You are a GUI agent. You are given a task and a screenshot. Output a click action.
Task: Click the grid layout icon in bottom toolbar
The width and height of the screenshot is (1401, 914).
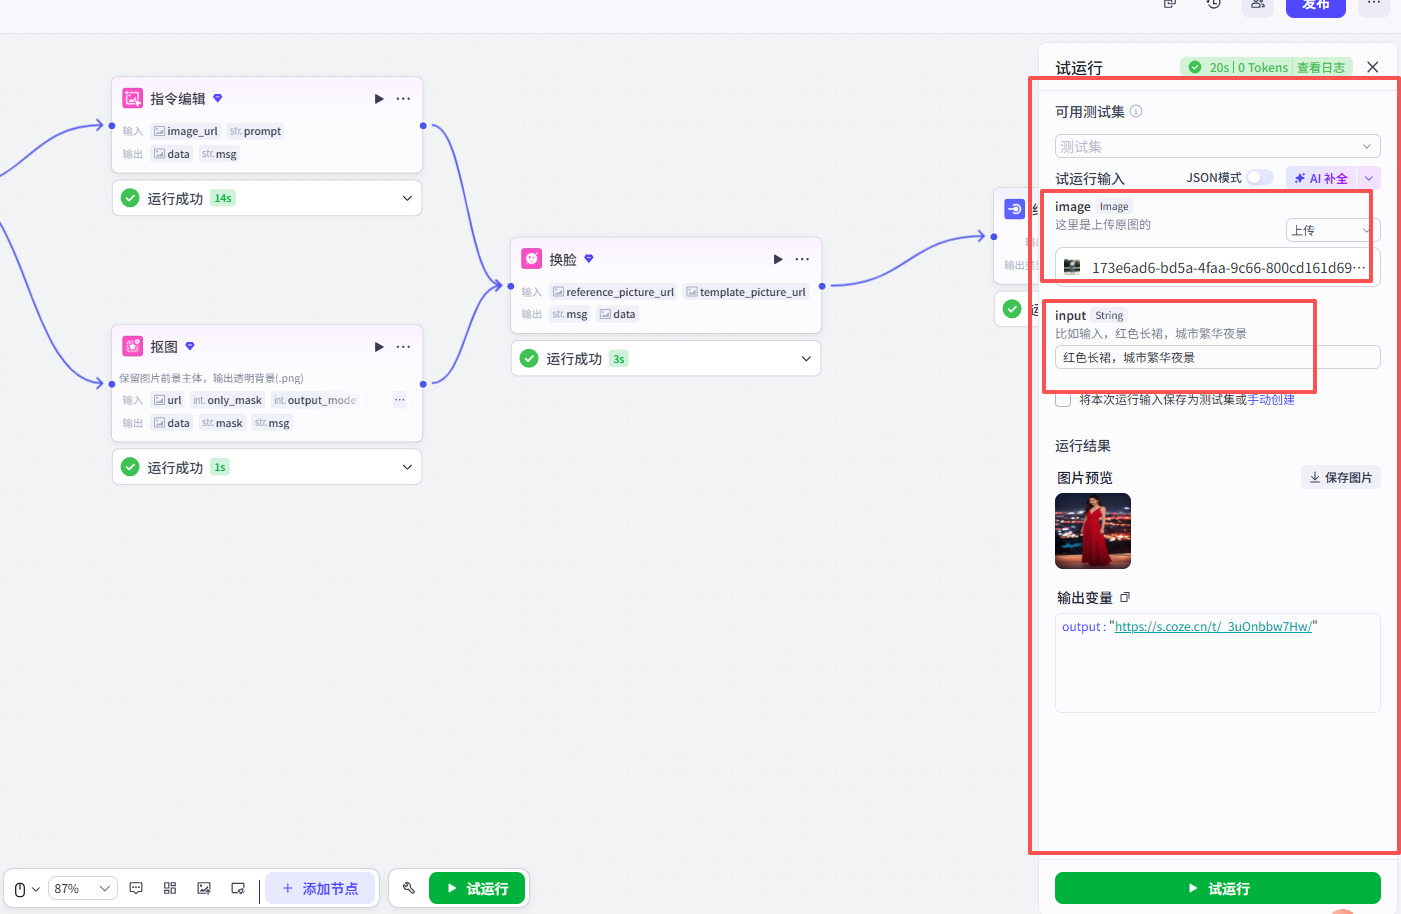(x=170, y=888)
